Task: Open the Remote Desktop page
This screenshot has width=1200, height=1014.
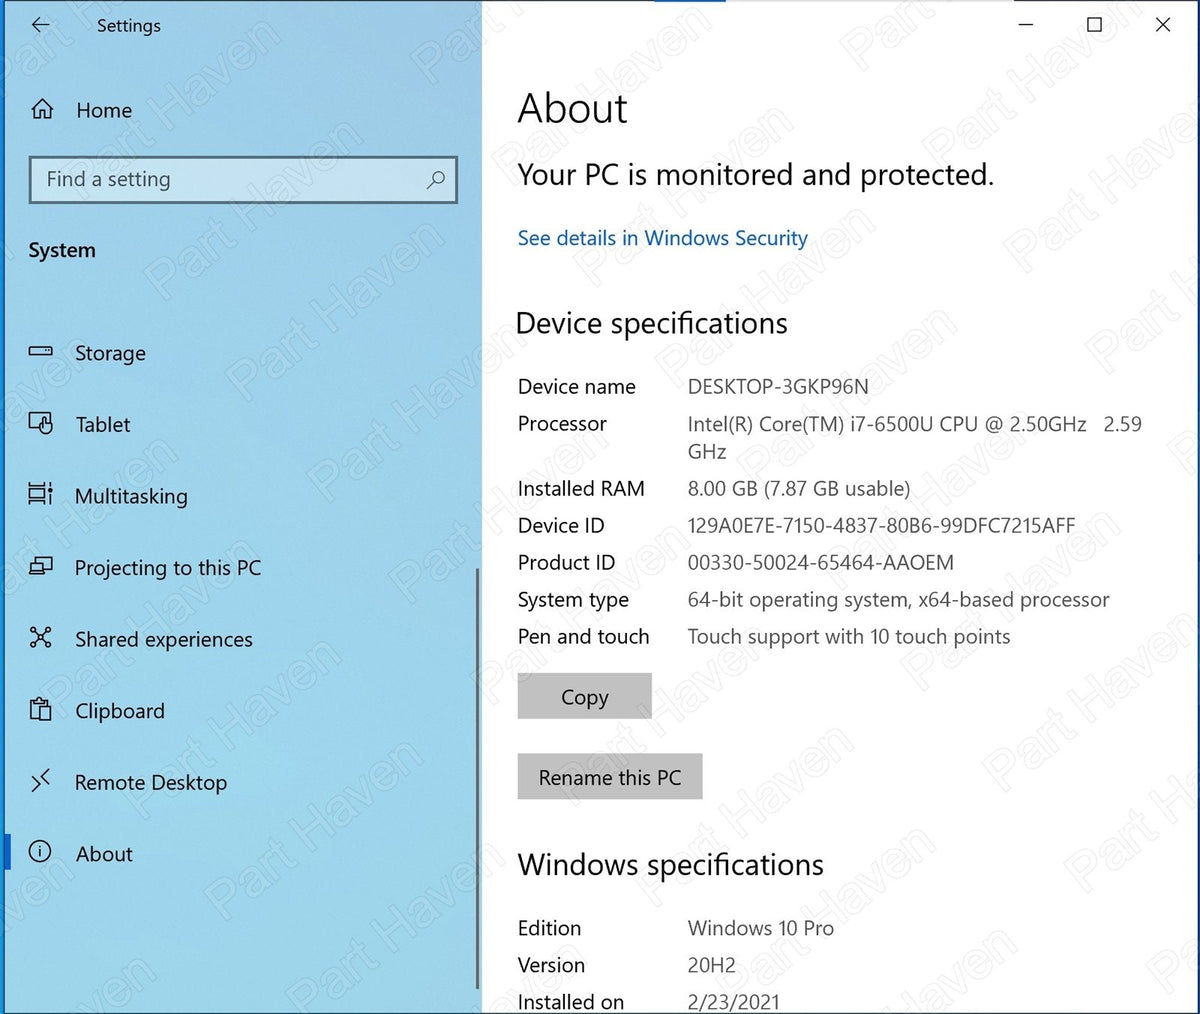Action: coord(151,783)
